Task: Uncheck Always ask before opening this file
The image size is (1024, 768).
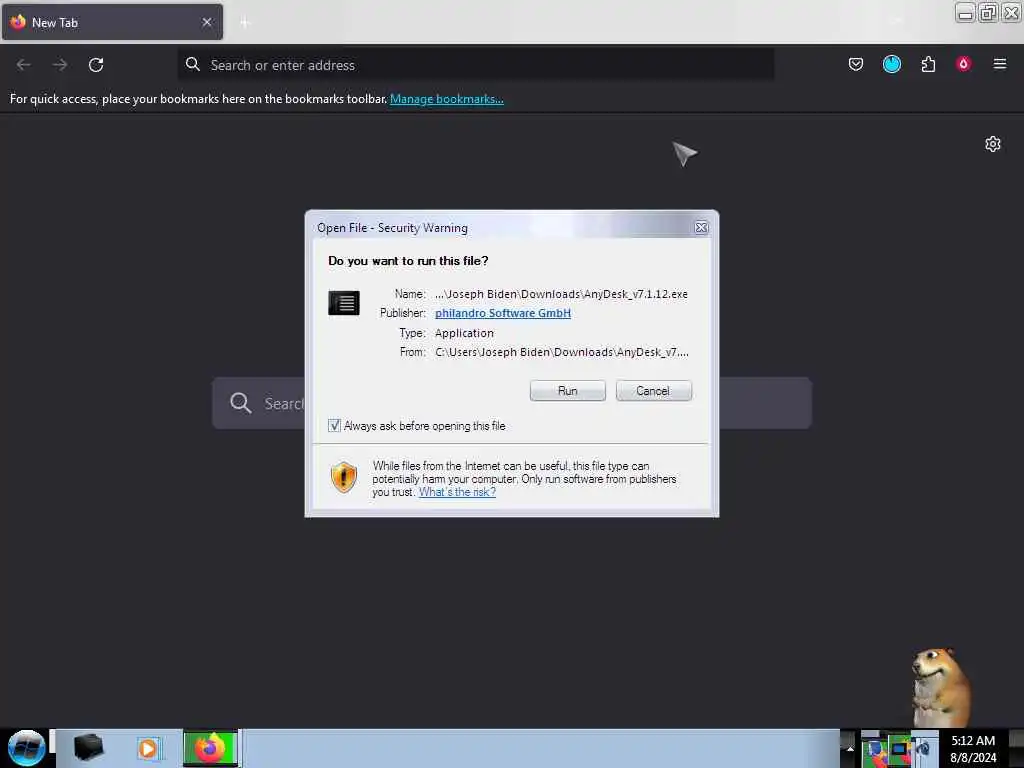Action: tap(334, 426)
